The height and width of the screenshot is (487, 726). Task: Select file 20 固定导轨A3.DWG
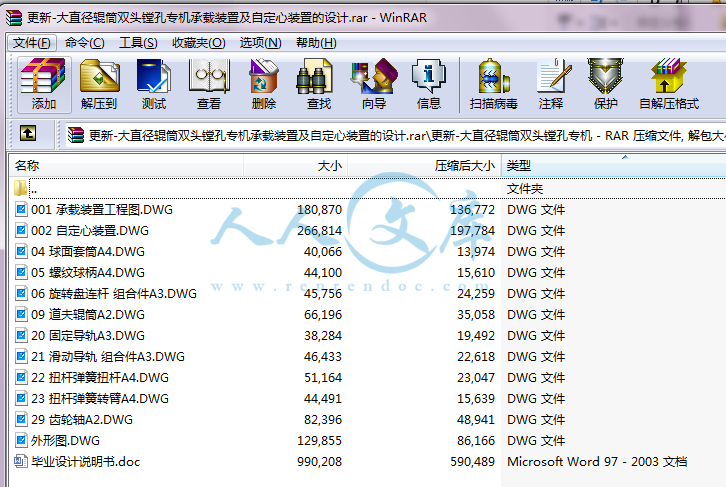tap(88, 336)
